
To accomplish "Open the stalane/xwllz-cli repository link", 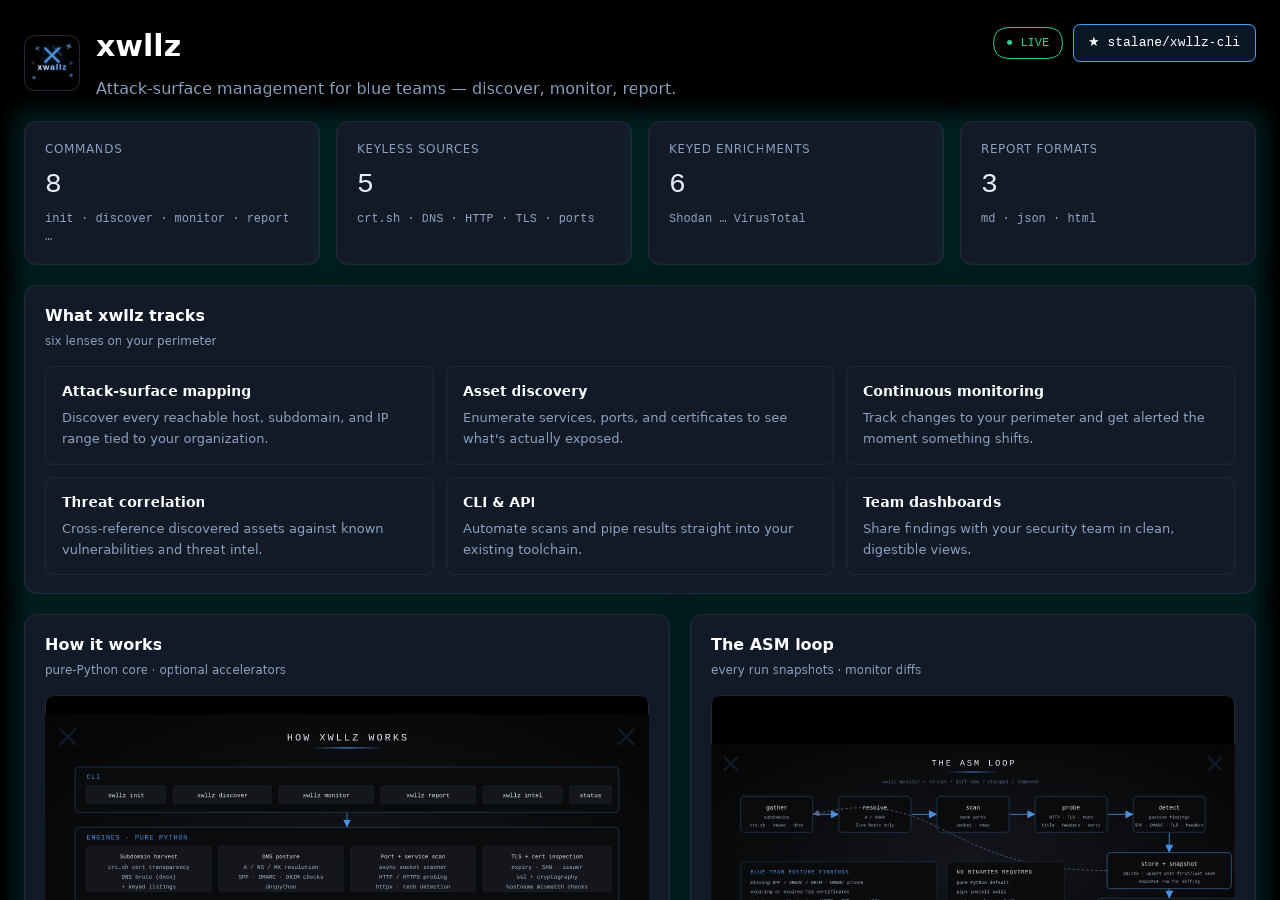I will coord(1164,43).
